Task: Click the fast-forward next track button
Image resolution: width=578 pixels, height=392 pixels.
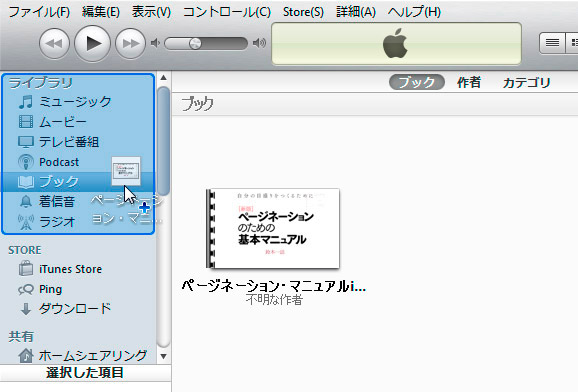Action: tap(130, 44)
